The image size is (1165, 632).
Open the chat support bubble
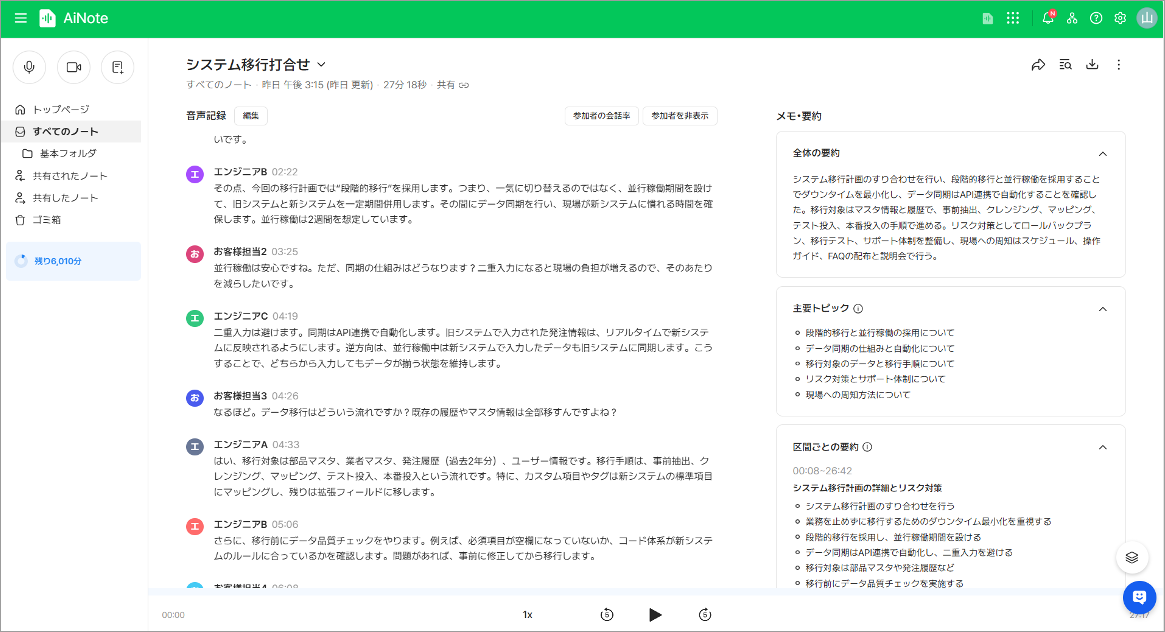tap(1138, 597)
